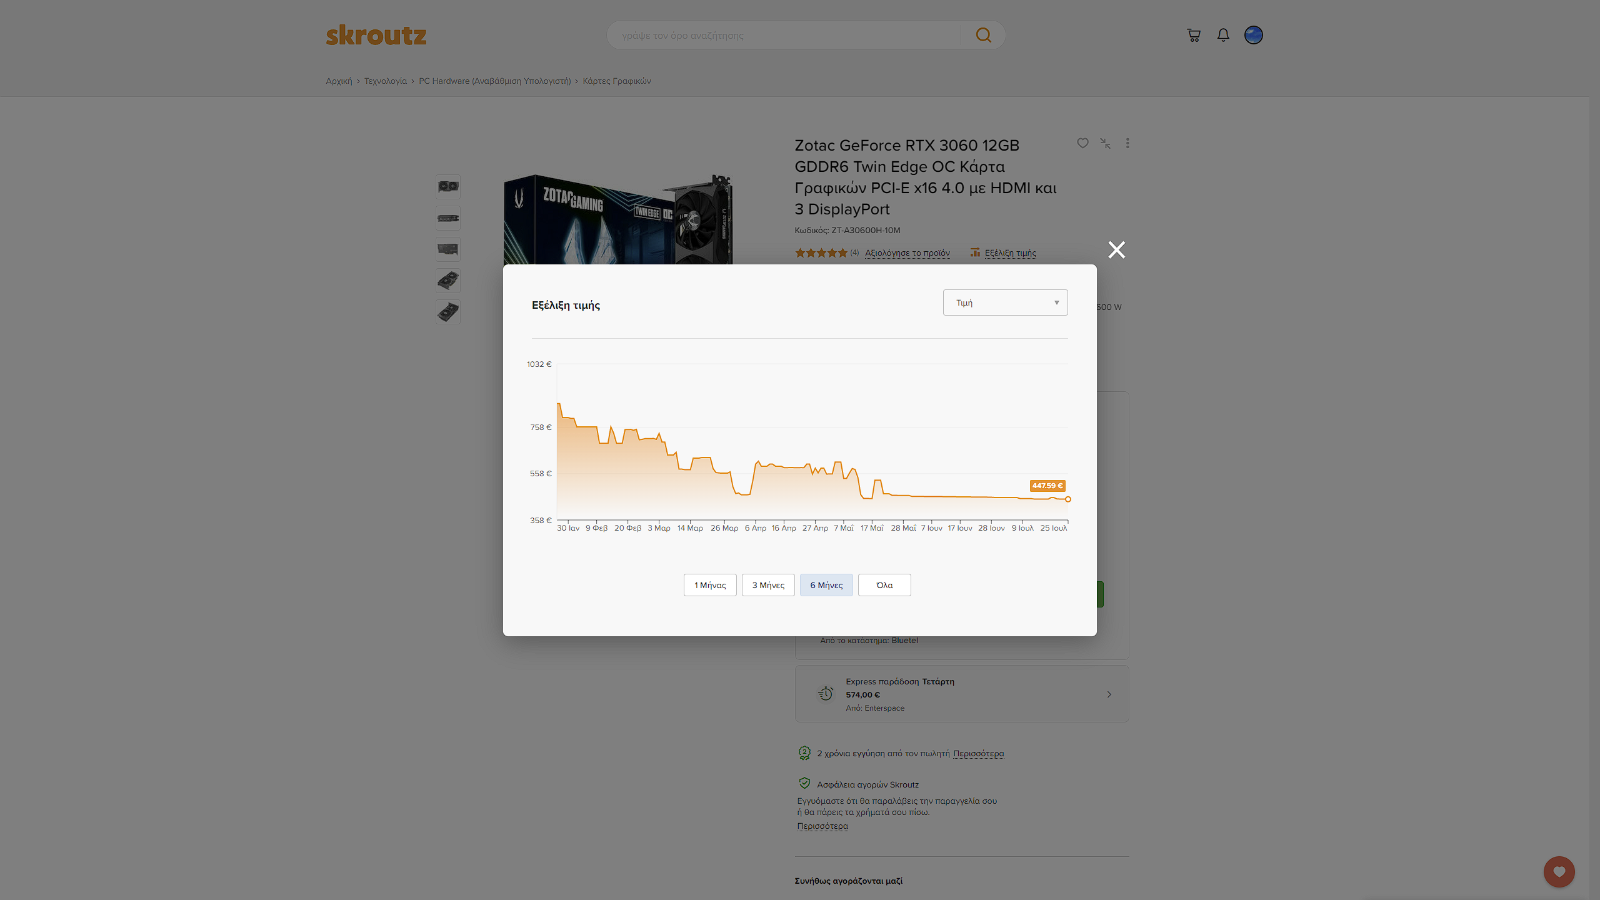Image resolution: width=1600 pixels, height=900 pixels.
Task: Click the Εξέλιξη τιμής link
Action: tap(1010, 253)
